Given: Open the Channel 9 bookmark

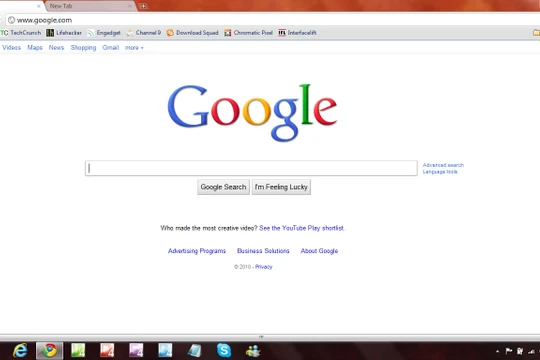Looking at the screenshot, I should 144,33.
